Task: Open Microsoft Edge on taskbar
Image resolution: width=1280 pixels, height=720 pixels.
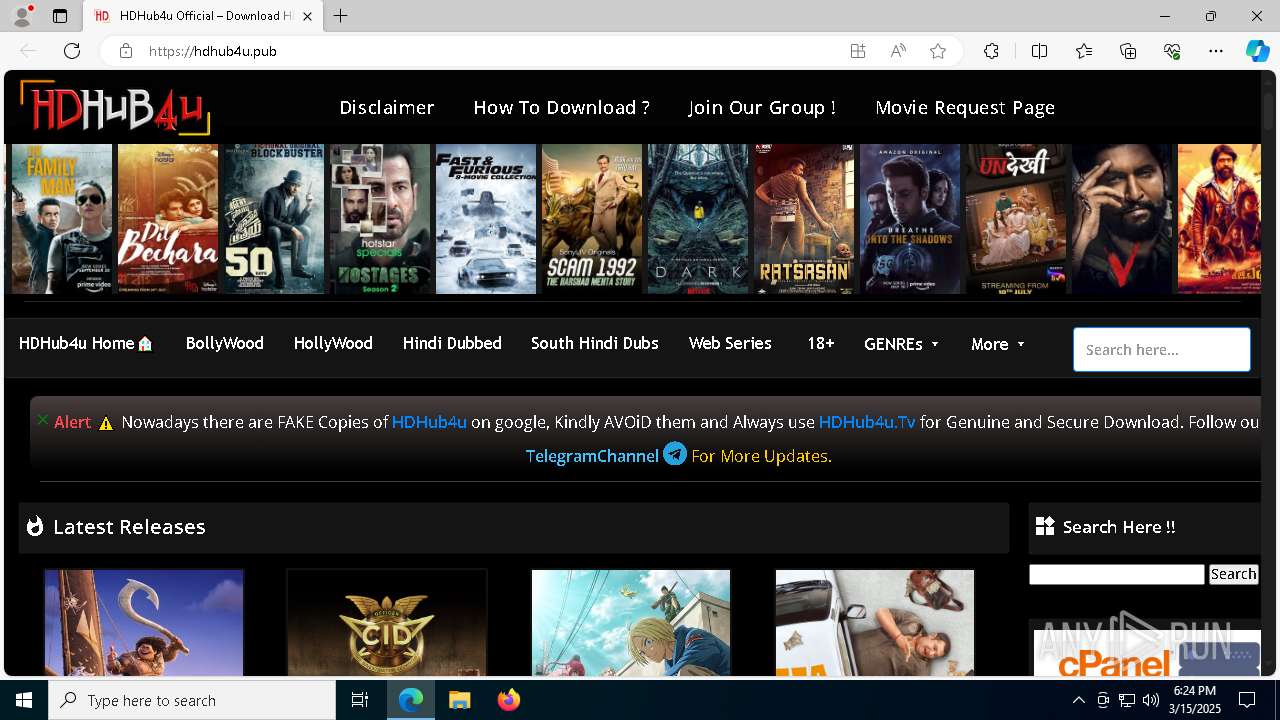Action: (x=411, y=700)
